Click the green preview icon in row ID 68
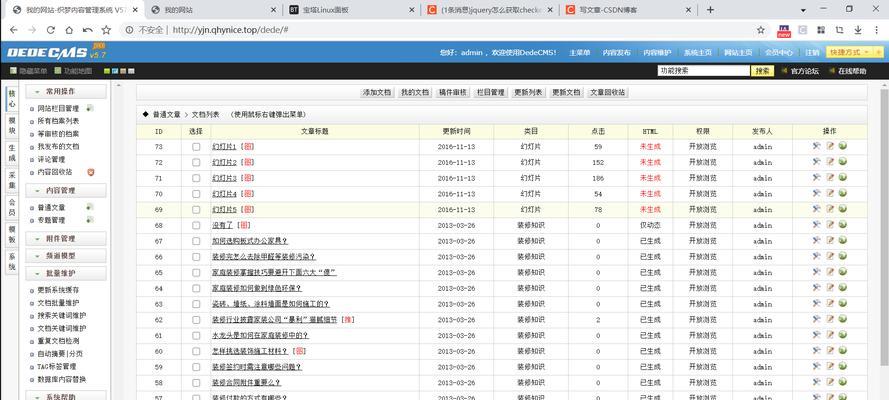 tap(843, 225)
